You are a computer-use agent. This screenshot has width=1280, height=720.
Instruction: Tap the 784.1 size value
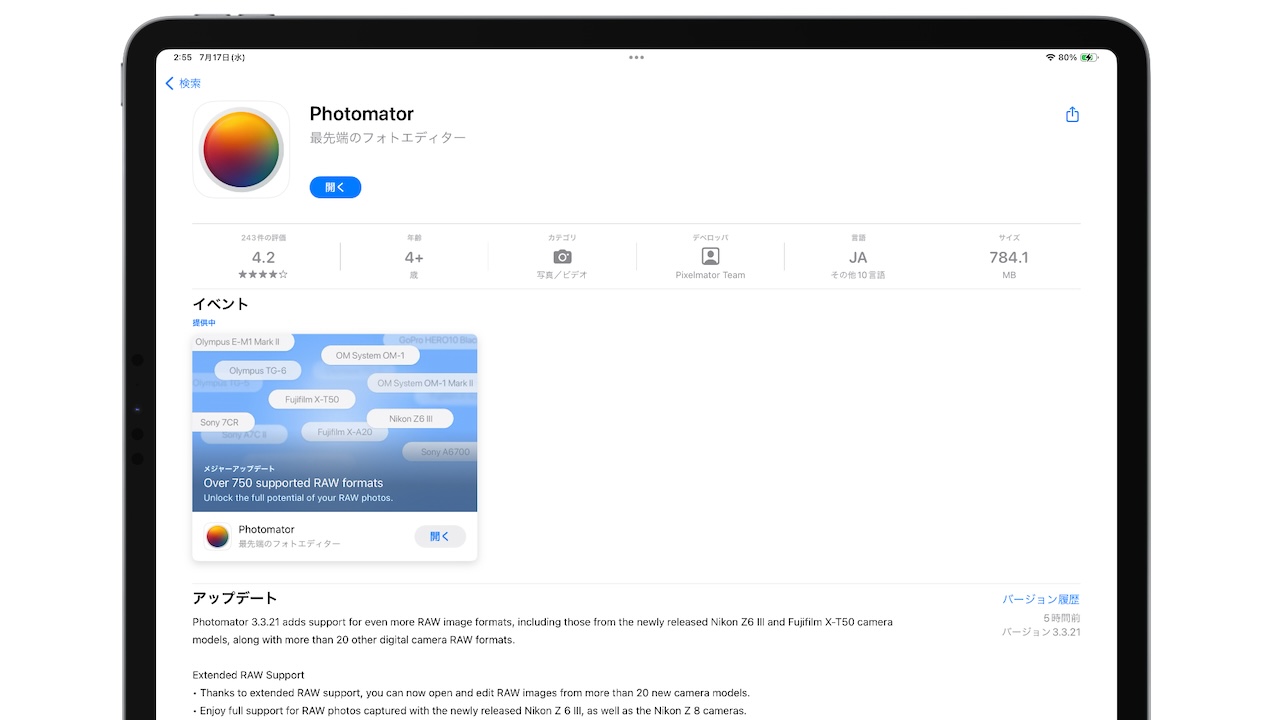click(x=1009, y=257)
